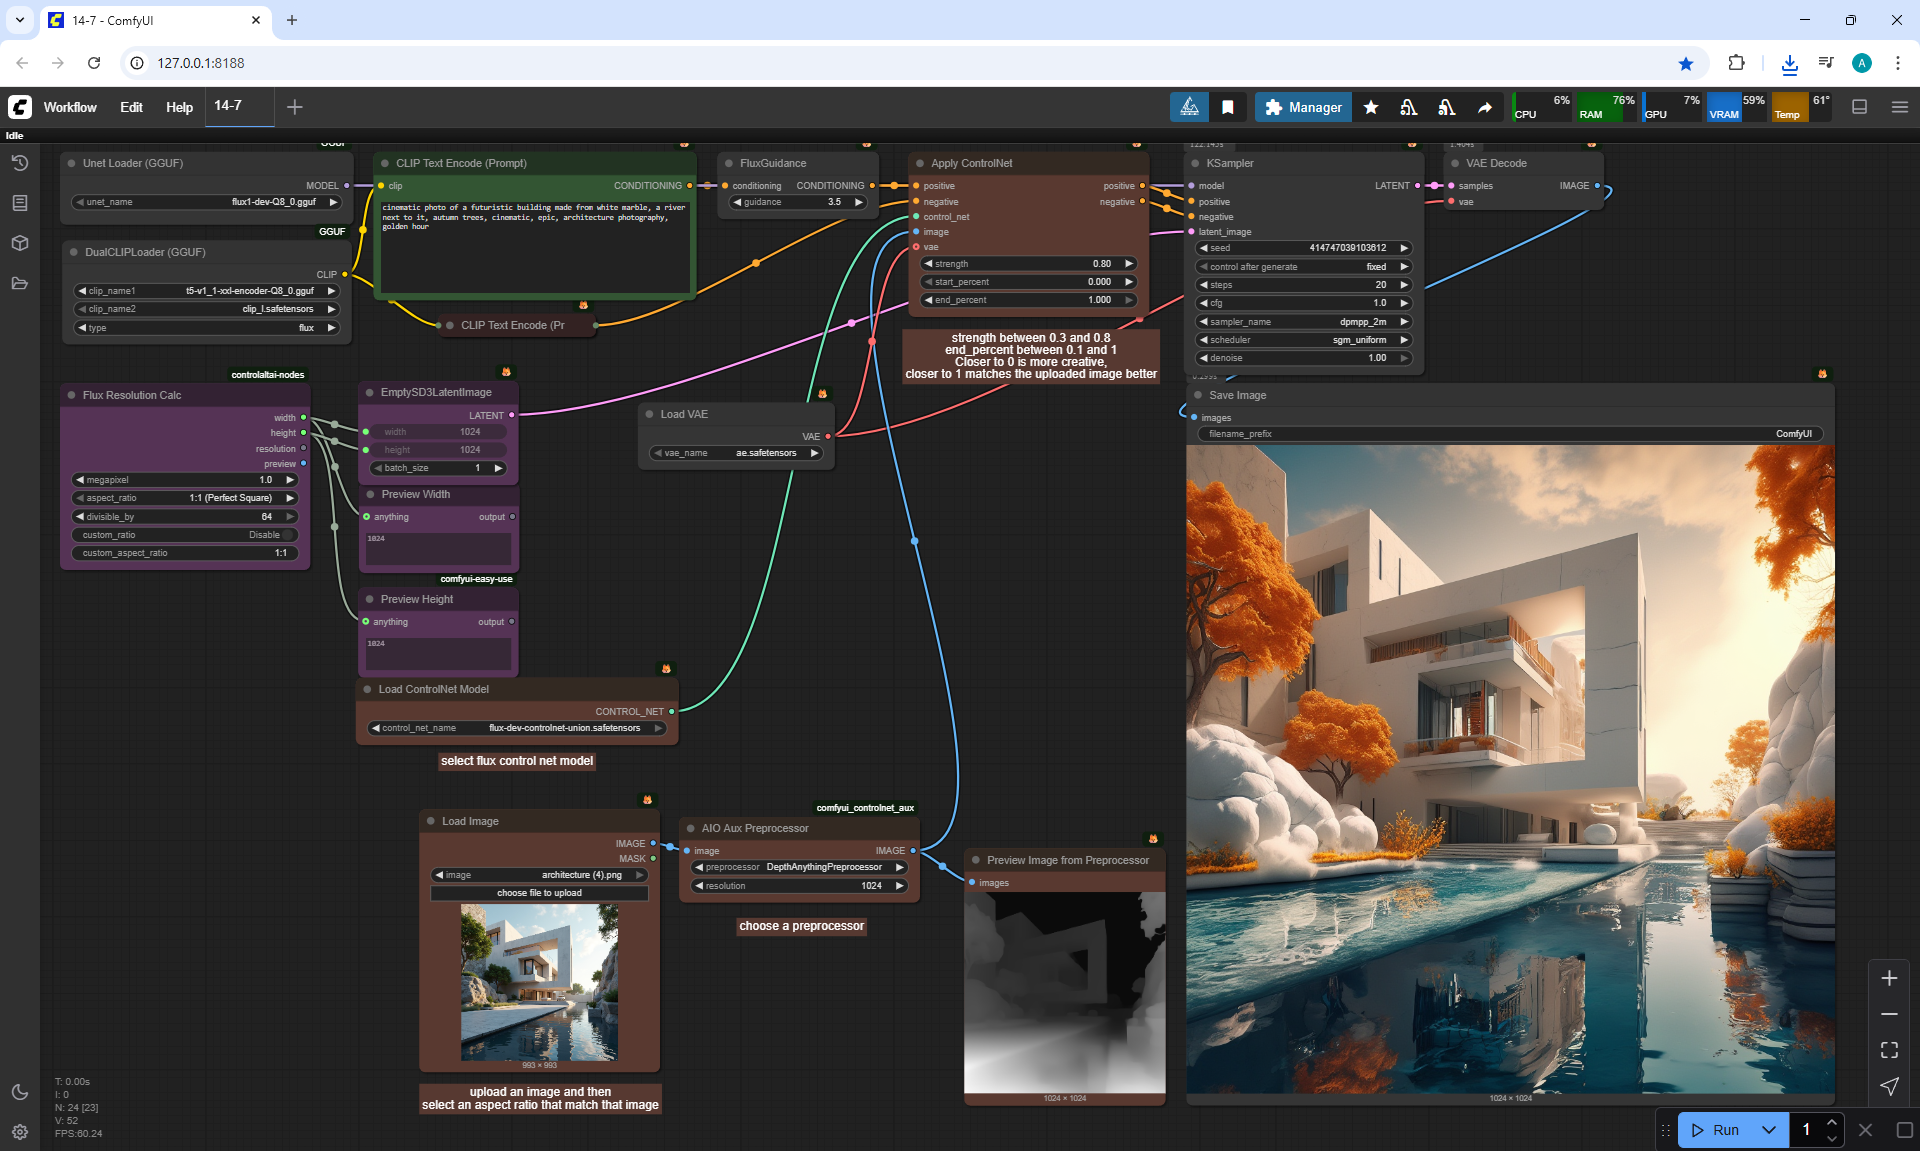1920x1151 pixels.
Task: Open the workflows folder sidebar icon
Action: [19, 283]
